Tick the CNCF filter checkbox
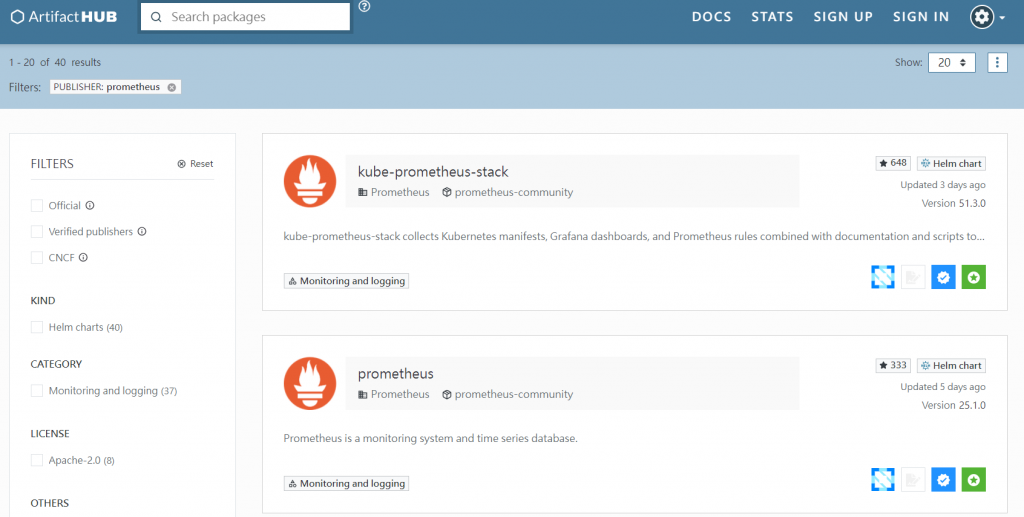 (37, 258)
